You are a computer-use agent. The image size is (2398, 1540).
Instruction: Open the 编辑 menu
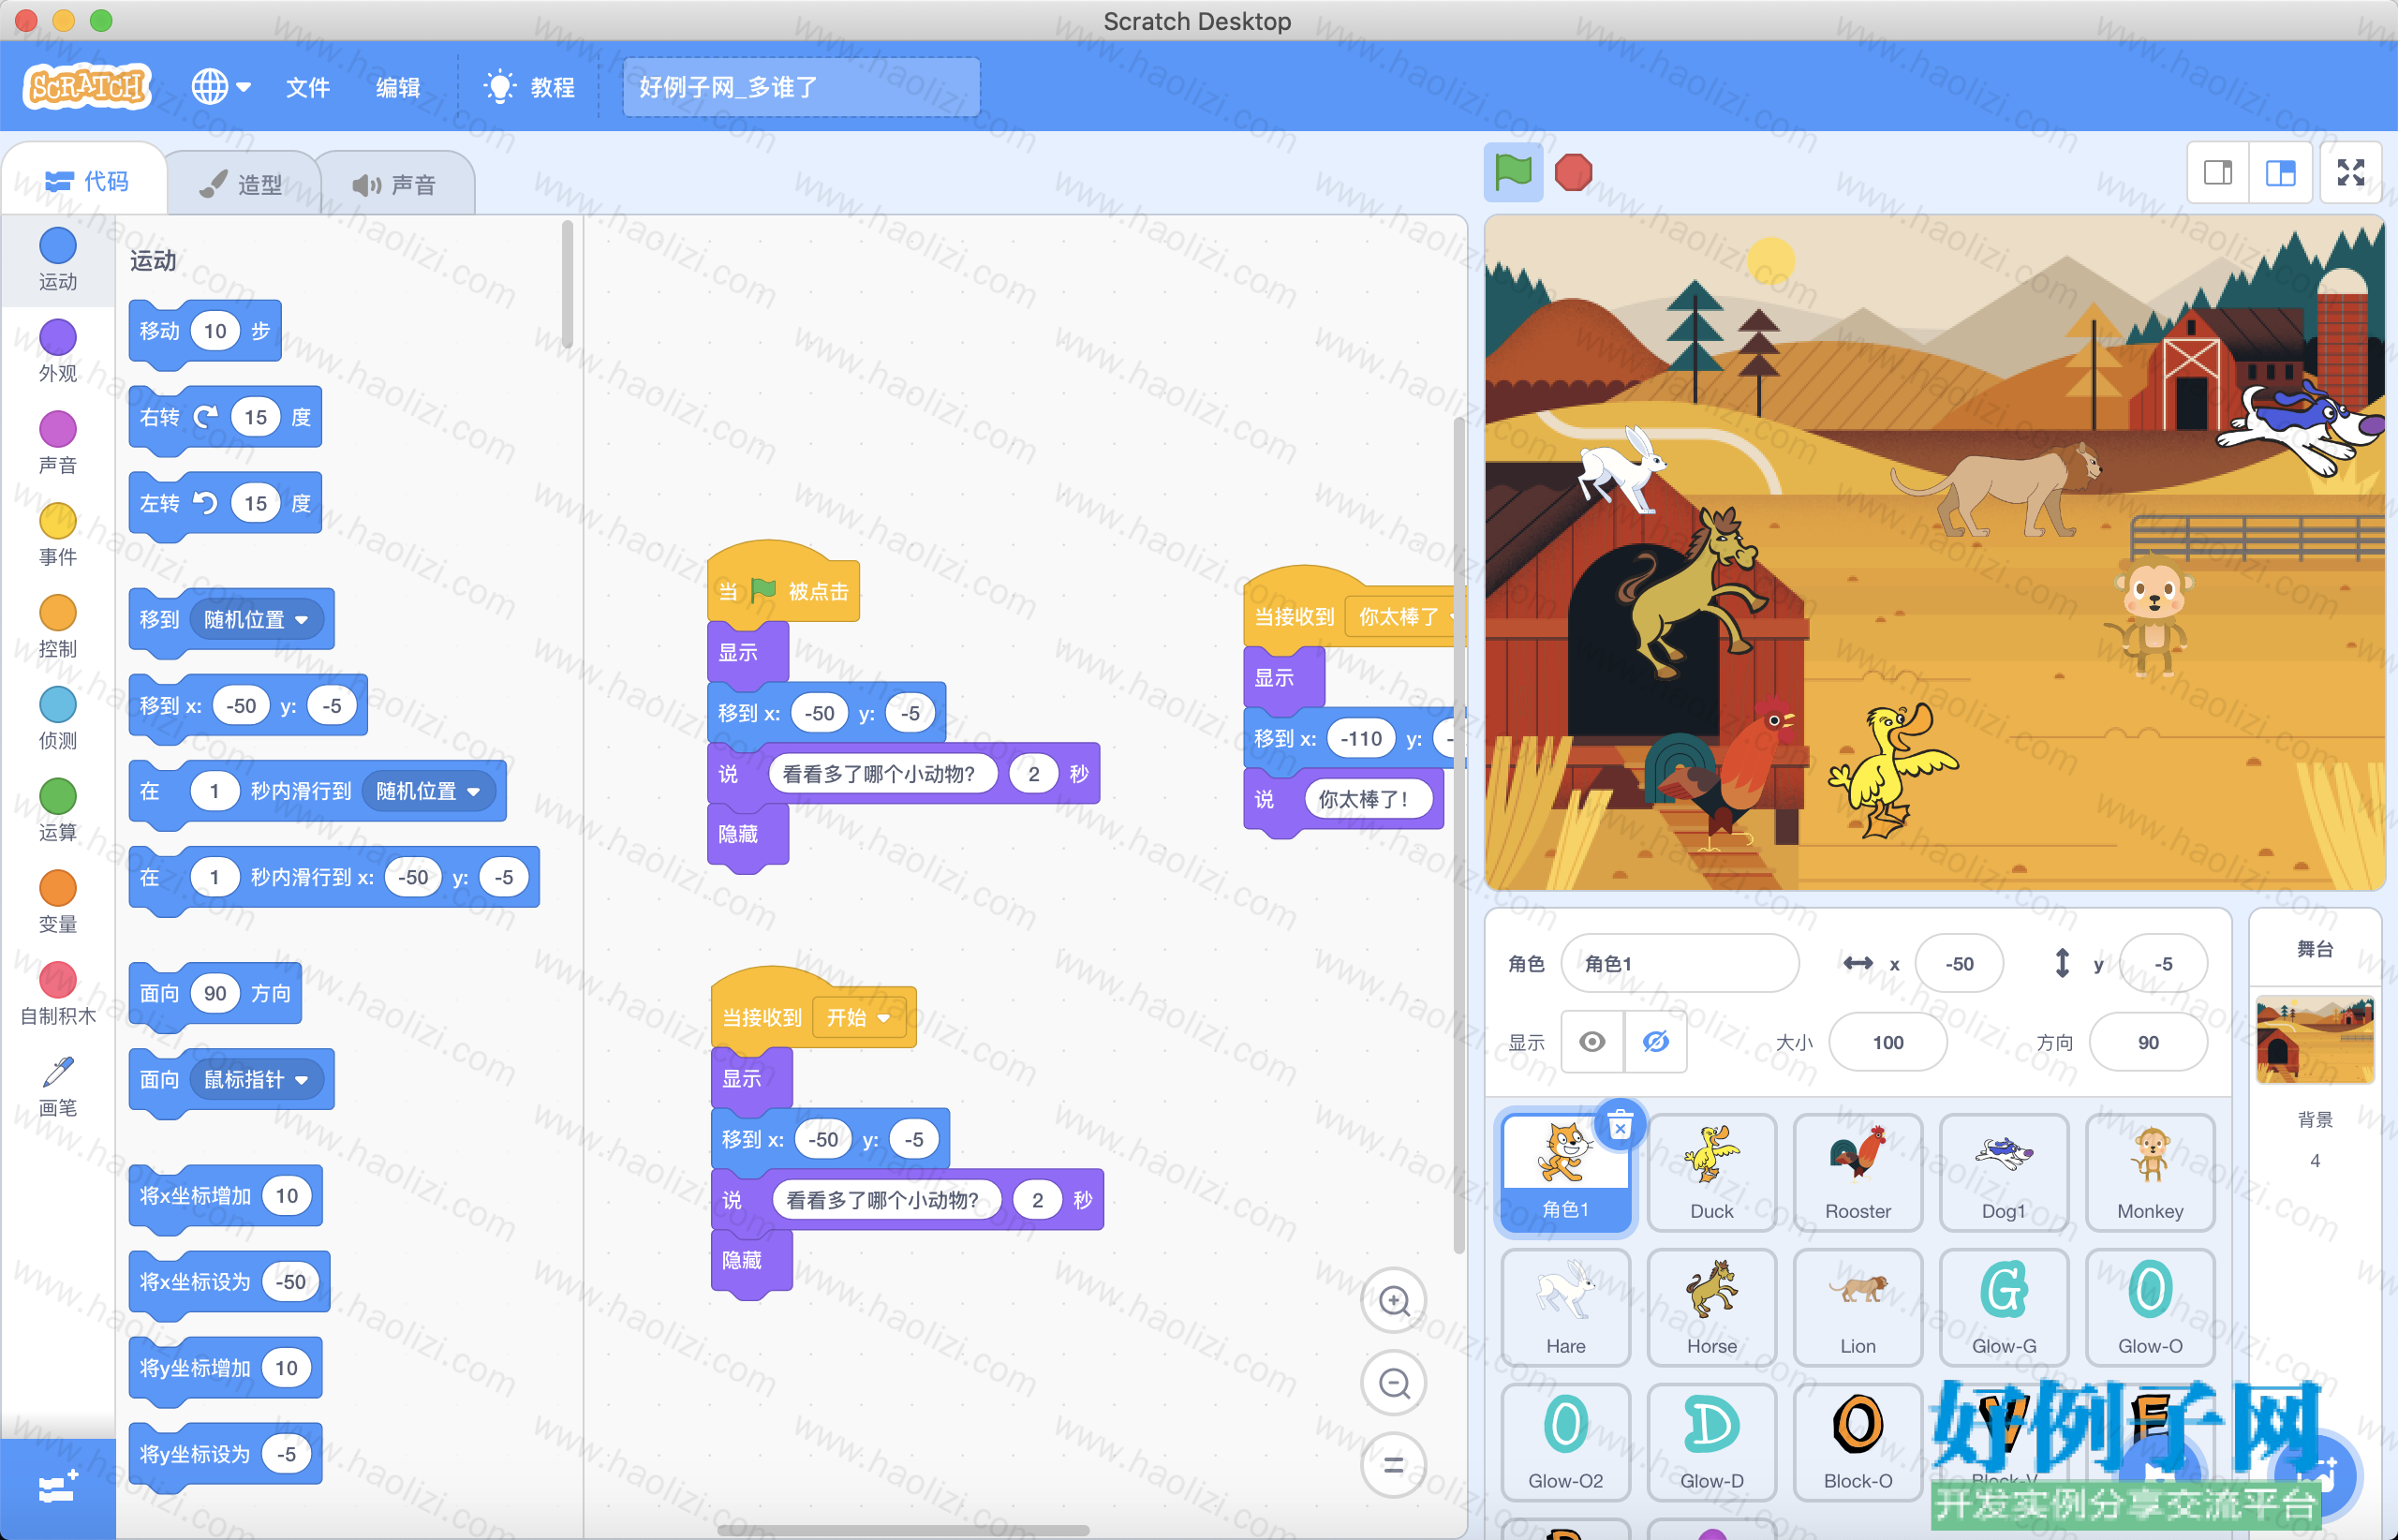pyautogui.click(x=397, y=87)
